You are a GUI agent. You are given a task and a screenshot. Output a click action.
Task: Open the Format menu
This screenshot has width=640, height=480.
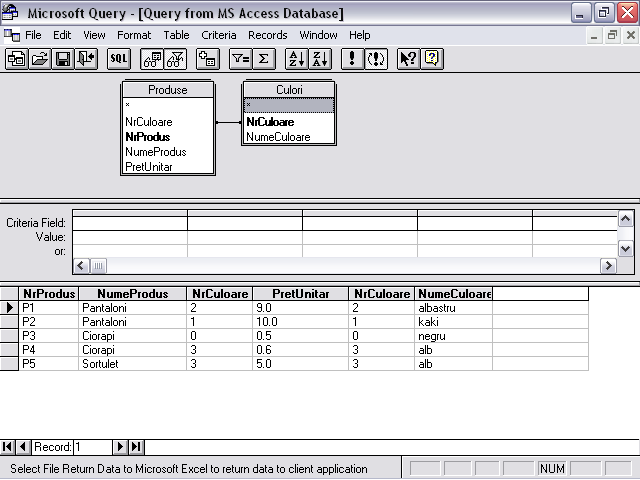click(x=134, y=35)
